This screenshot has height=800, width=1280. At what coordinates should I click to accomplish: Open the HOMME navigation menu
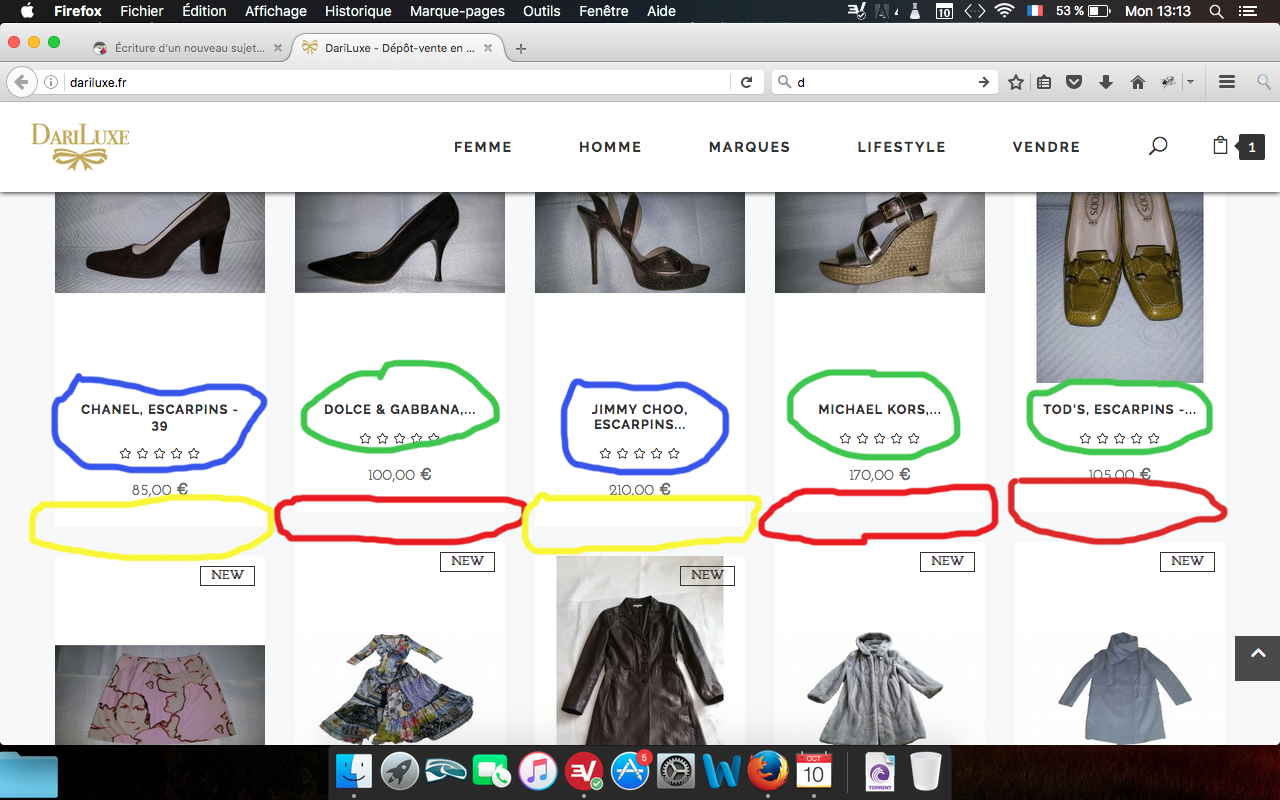point(610,147)
